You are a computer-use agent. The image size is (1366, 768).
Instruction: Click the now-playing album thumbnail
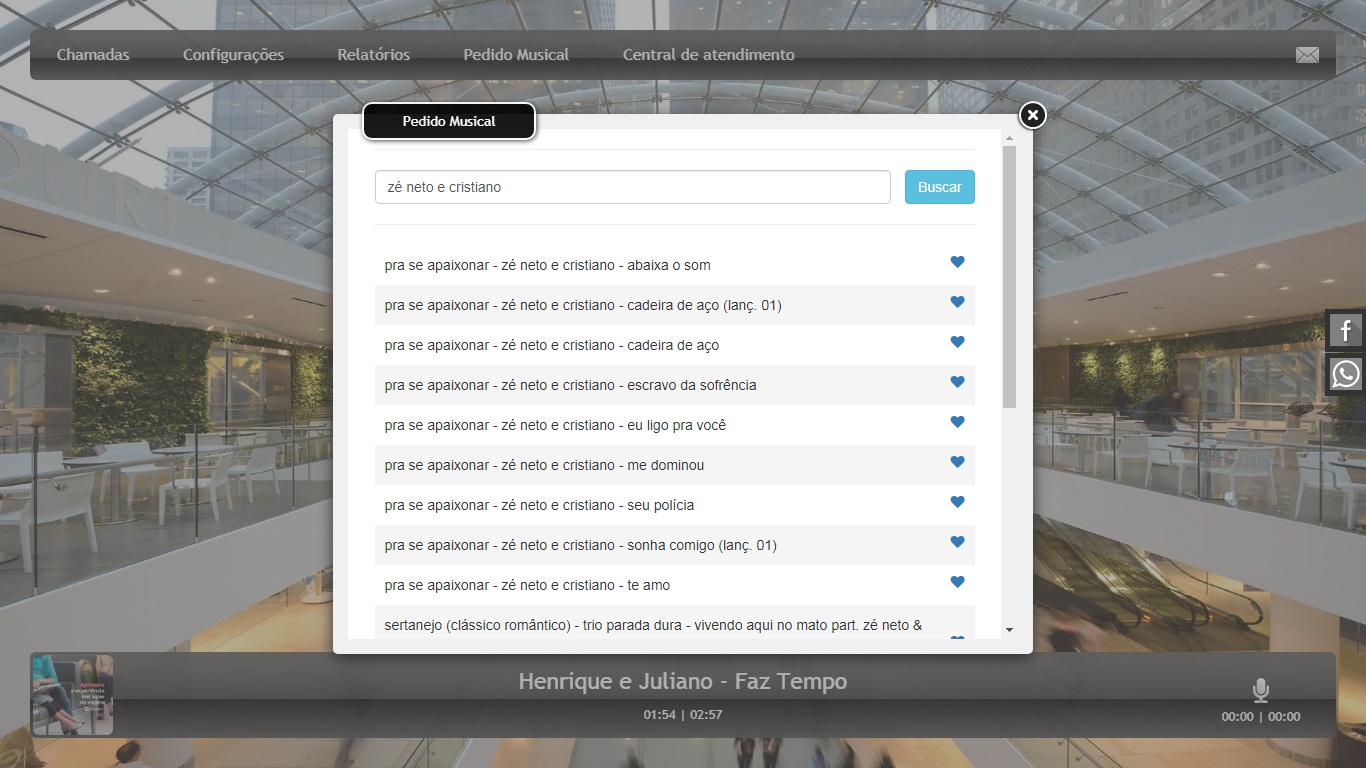point(73,695)
